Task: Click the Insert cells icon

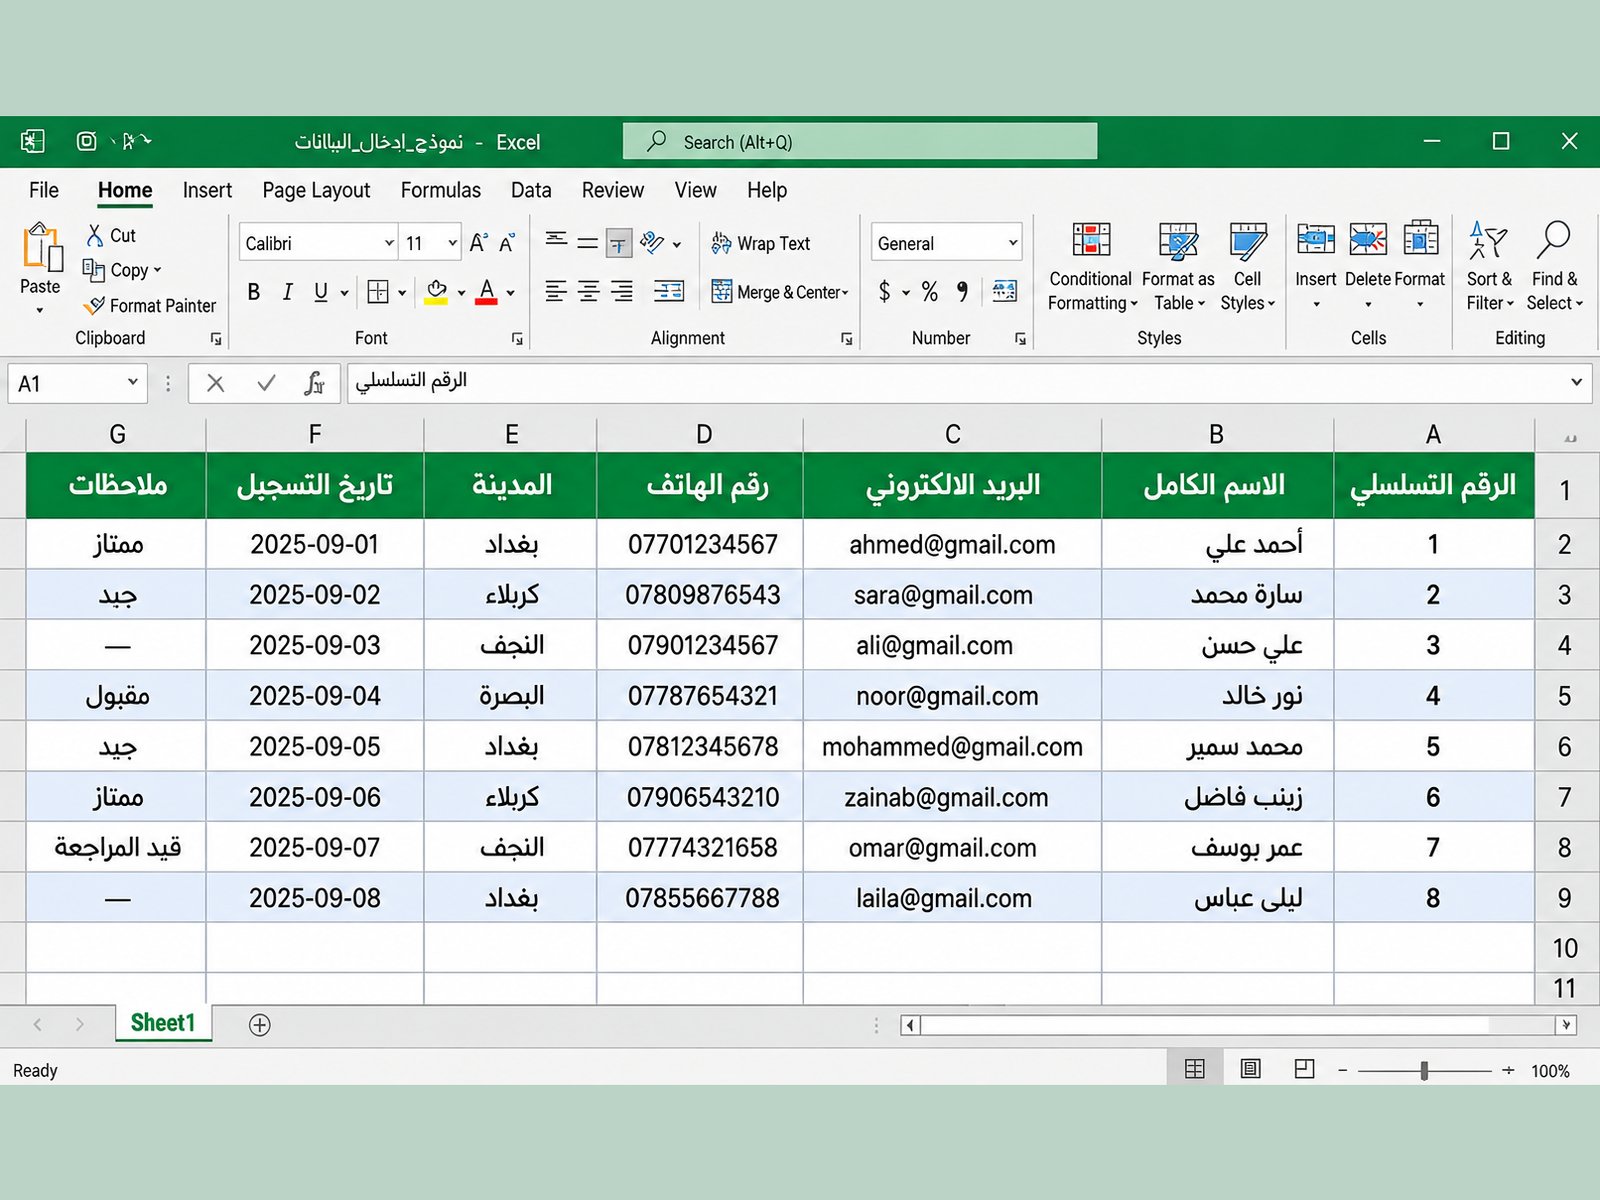Action: pos(1315,240)
